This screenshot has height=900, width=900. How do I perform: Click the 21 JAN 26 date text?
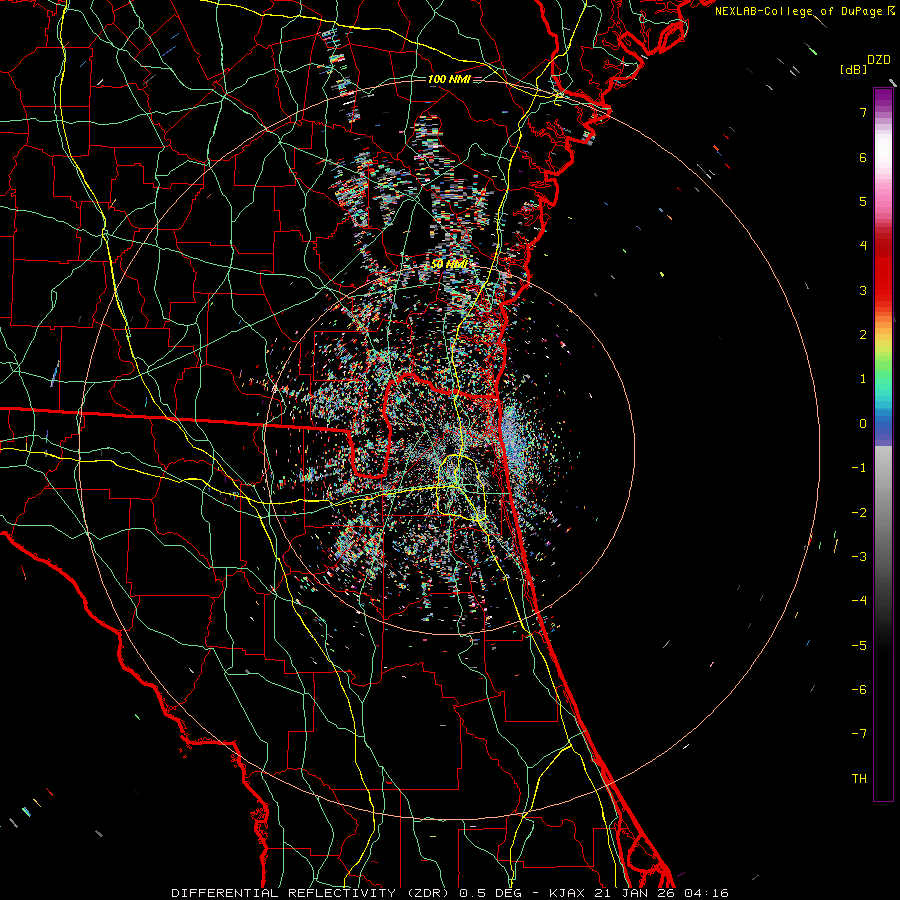tap(635, 893)
